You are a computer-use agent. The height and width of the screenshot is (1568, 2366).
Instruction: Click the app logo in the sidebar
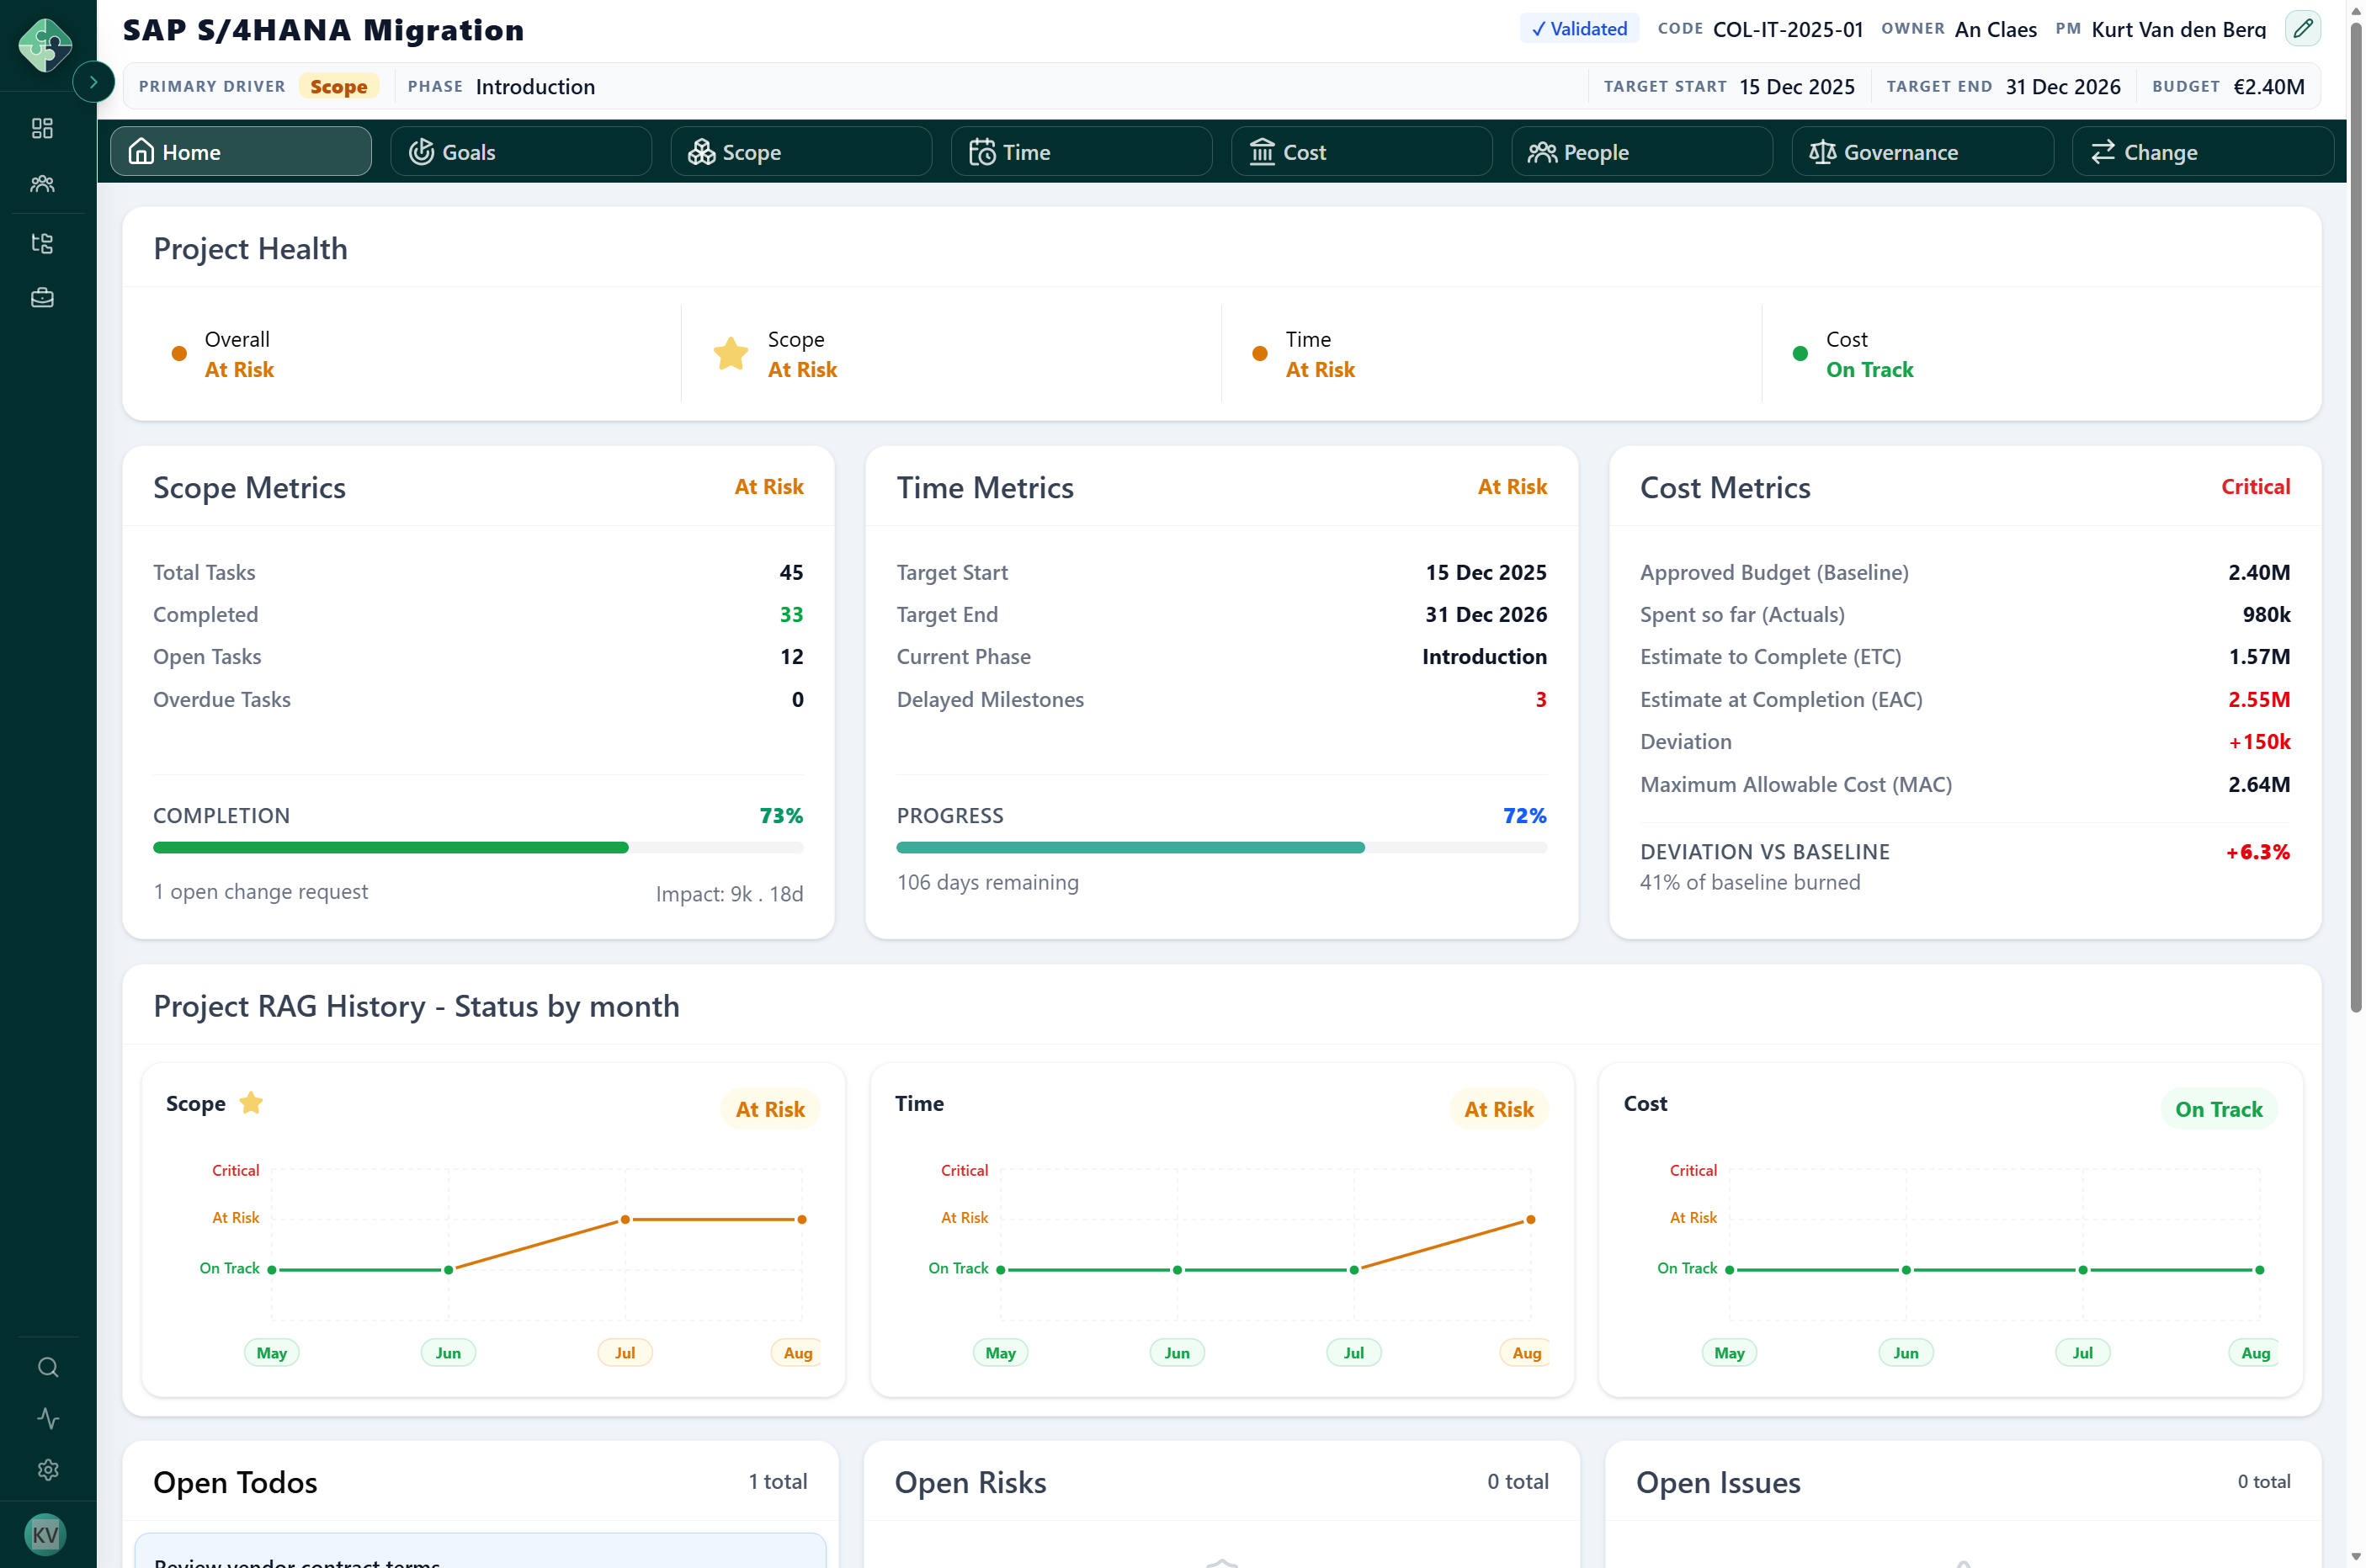(x=45, y=45)
